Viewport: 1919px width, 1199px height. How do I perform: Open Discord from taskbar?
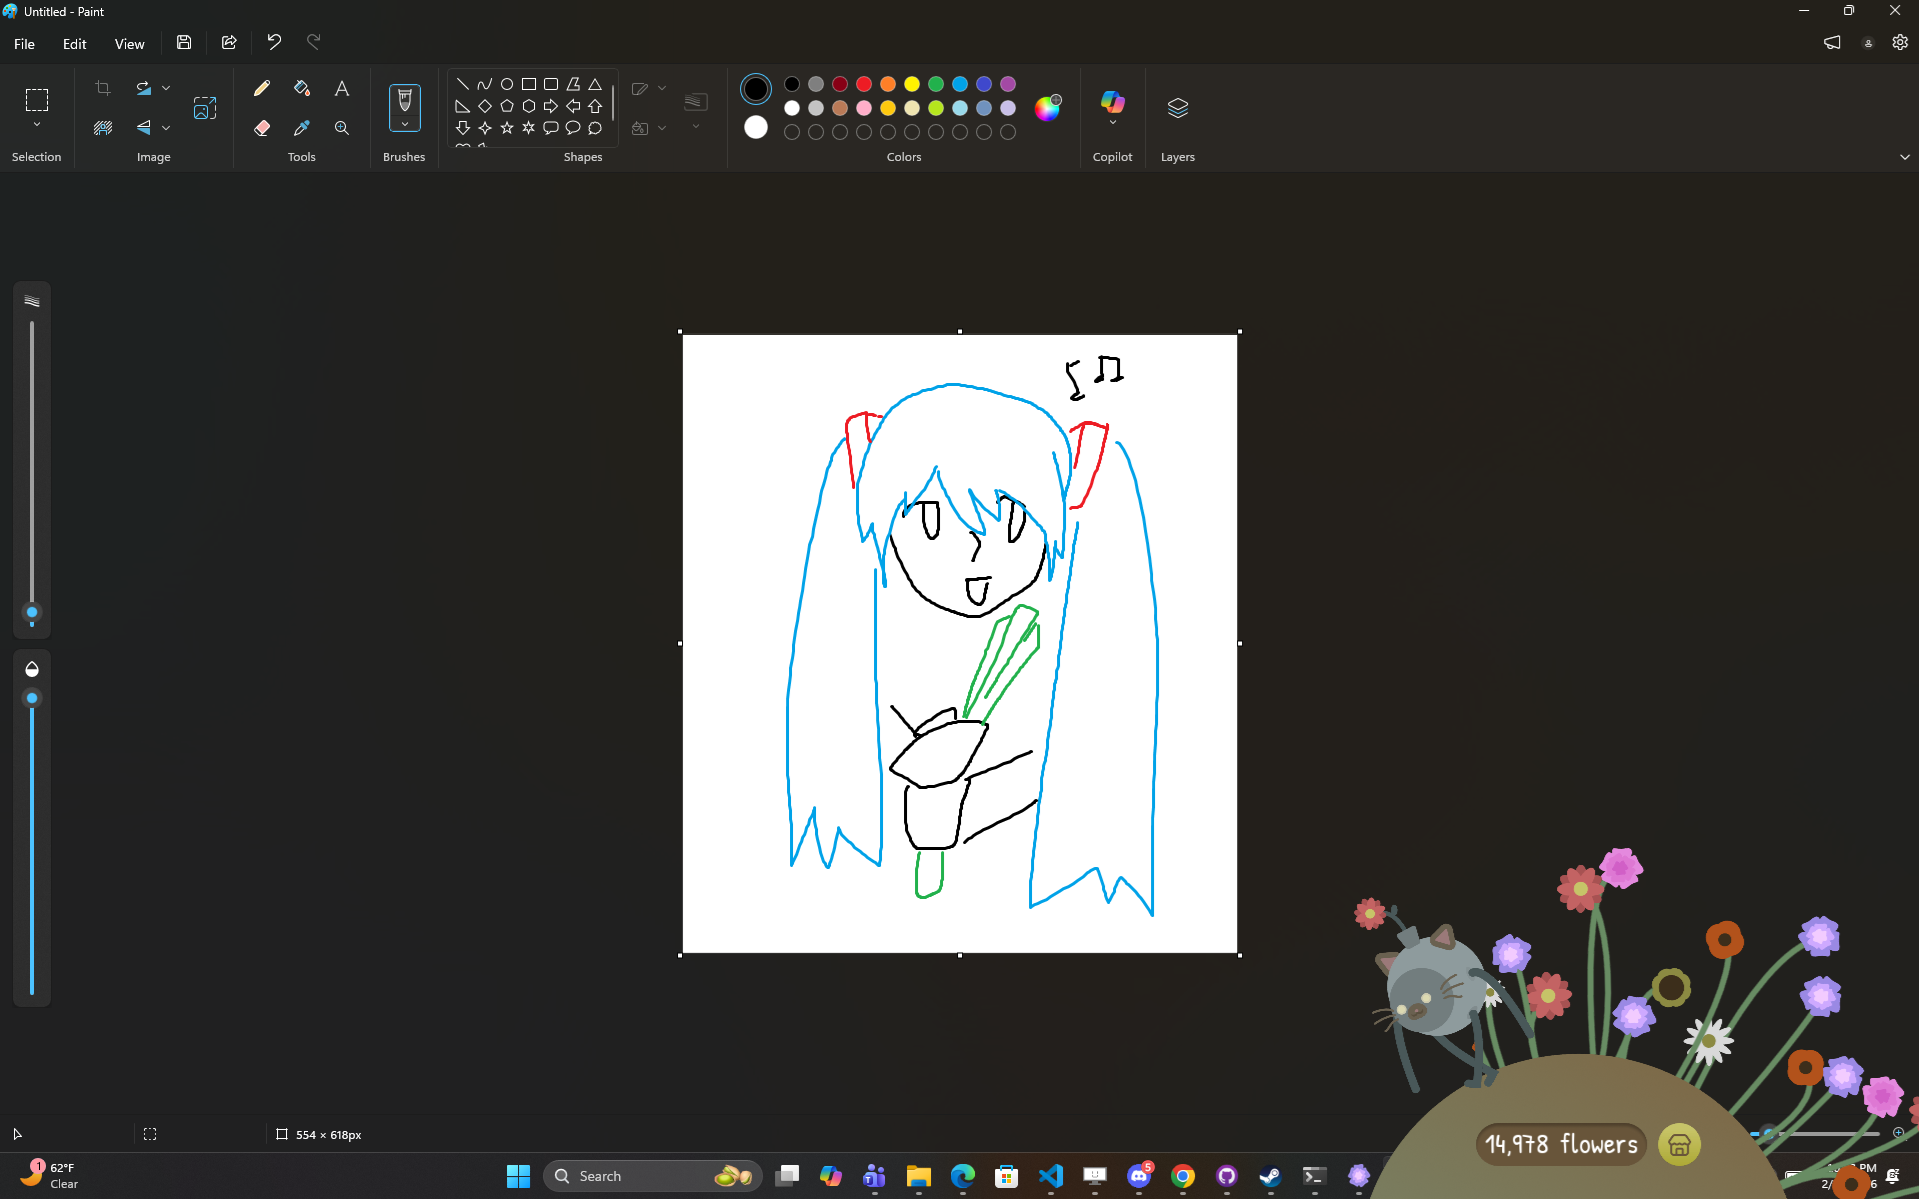click(1139, 1176)
